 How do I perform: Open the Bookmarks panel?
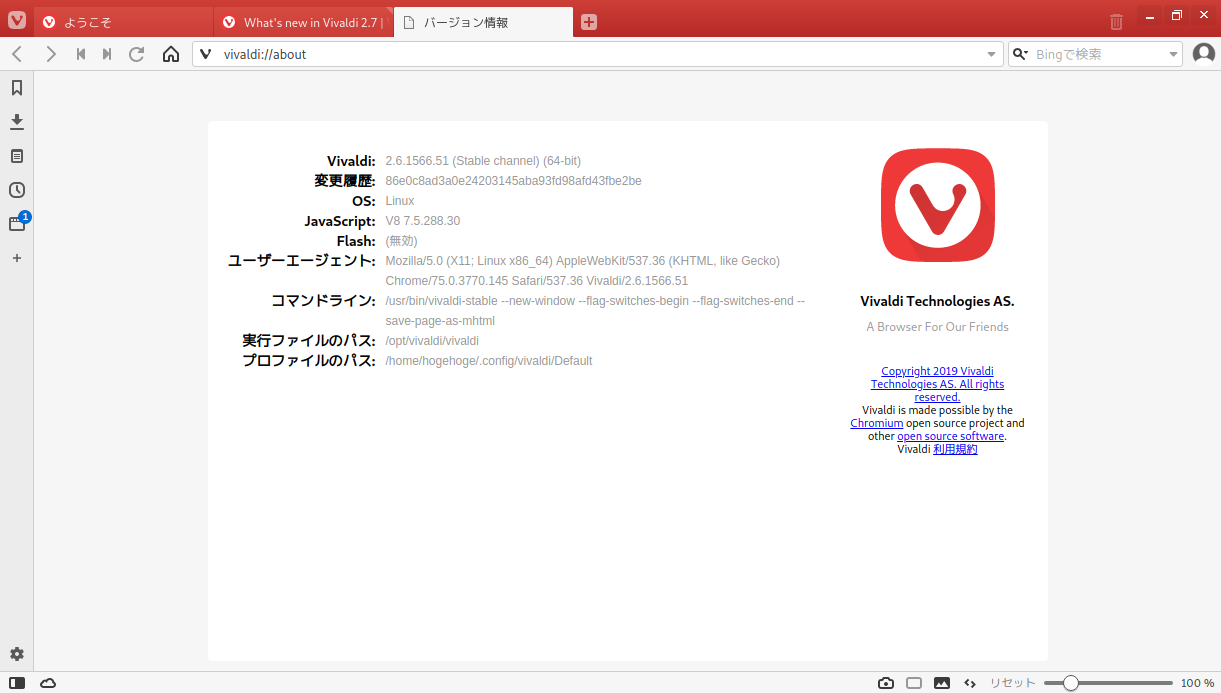17,88
